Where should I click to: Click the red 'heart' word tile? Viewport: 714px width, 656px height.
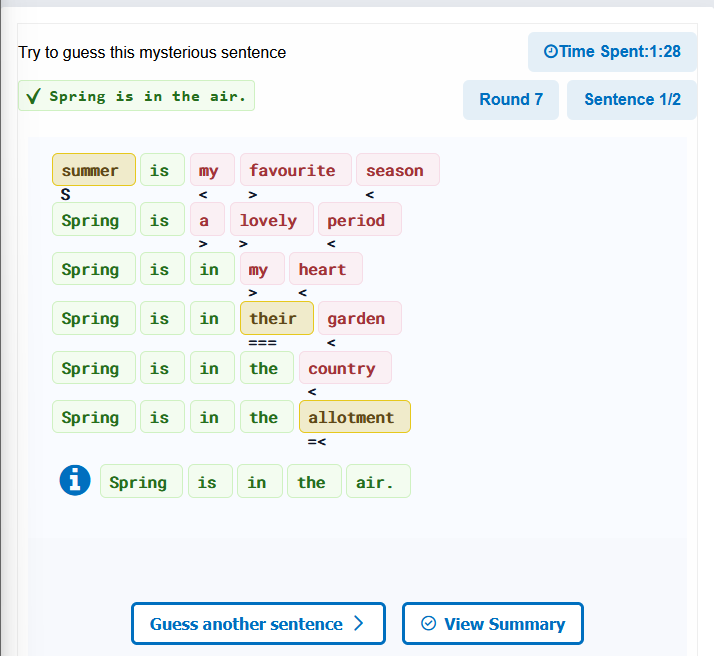[326, 269]
